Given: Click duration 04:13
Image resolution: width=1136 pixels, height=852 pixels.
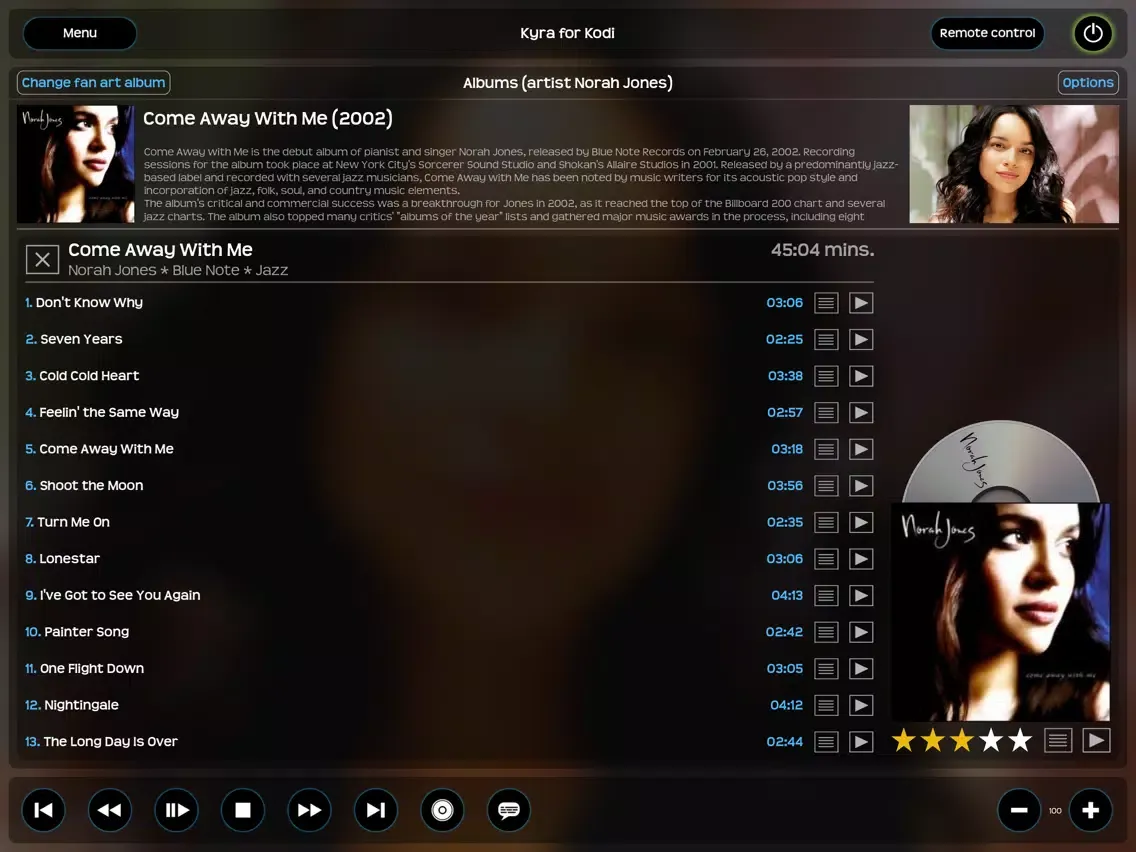Looking at the screenshot, I should pos(787,596).
